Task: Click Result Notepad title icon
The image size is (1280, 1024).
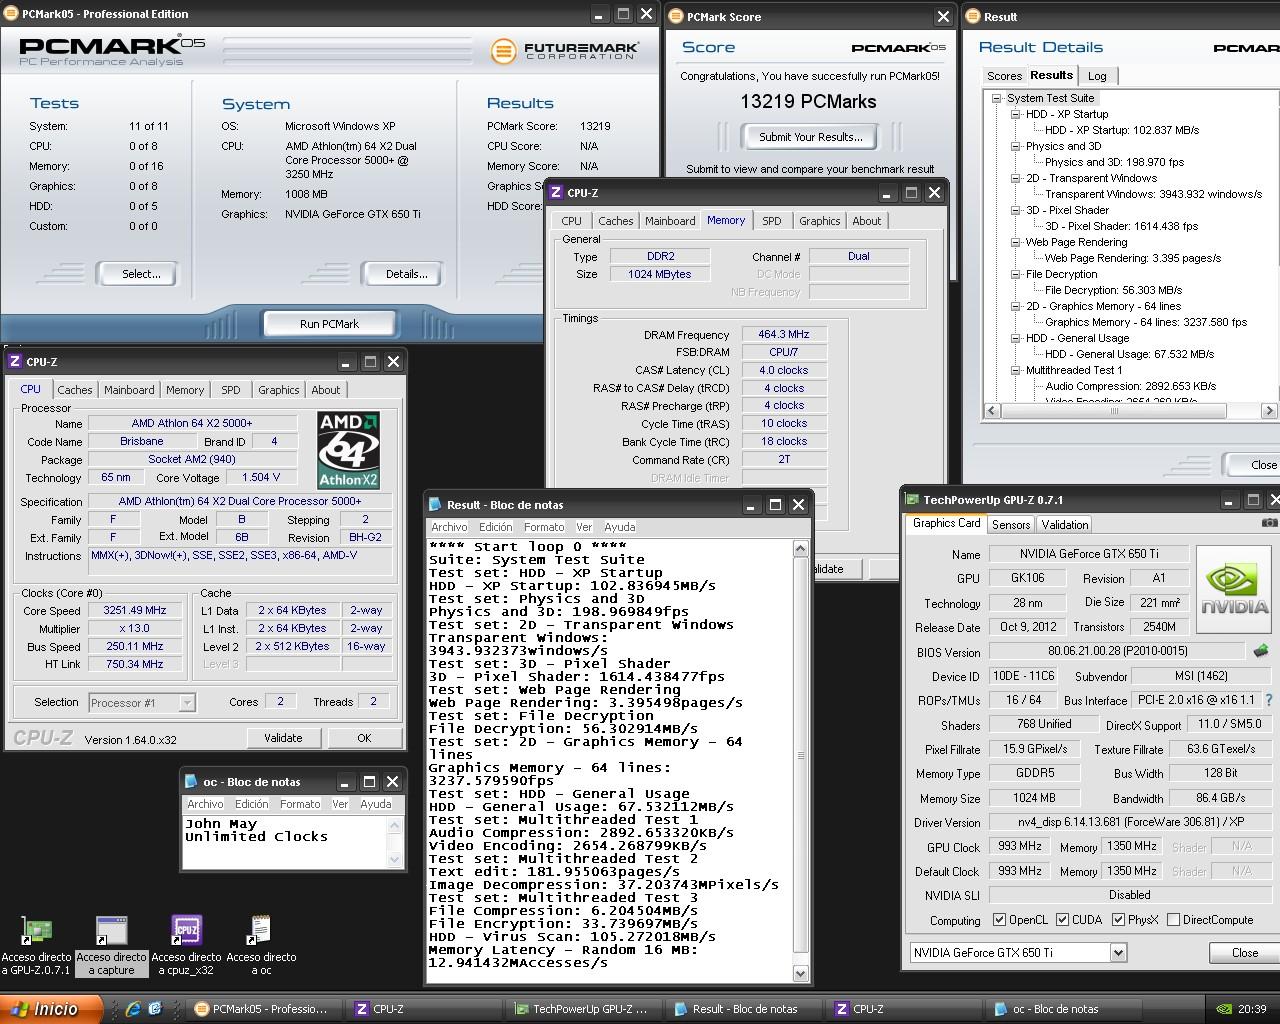Action: pos(436,504)
